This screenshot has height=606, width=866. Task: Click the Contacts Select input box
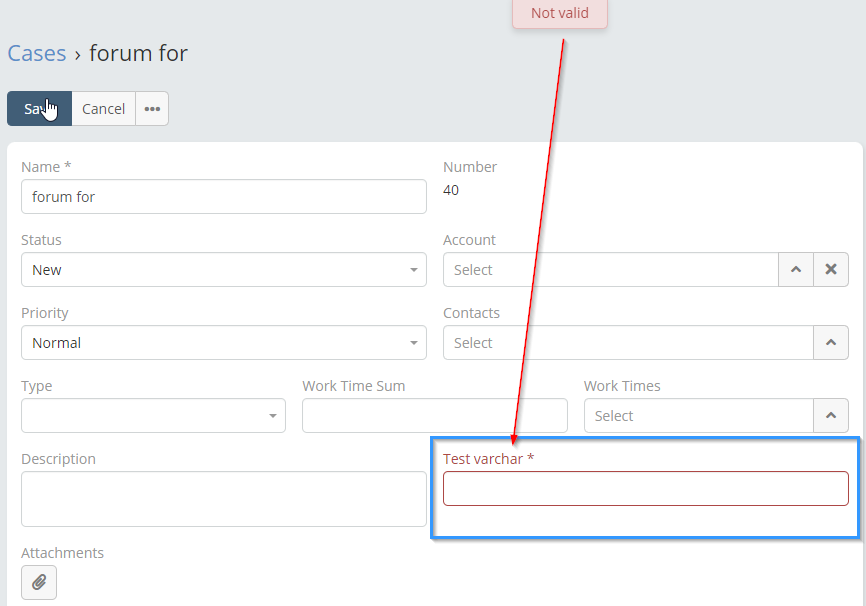[x=628, y=342]
